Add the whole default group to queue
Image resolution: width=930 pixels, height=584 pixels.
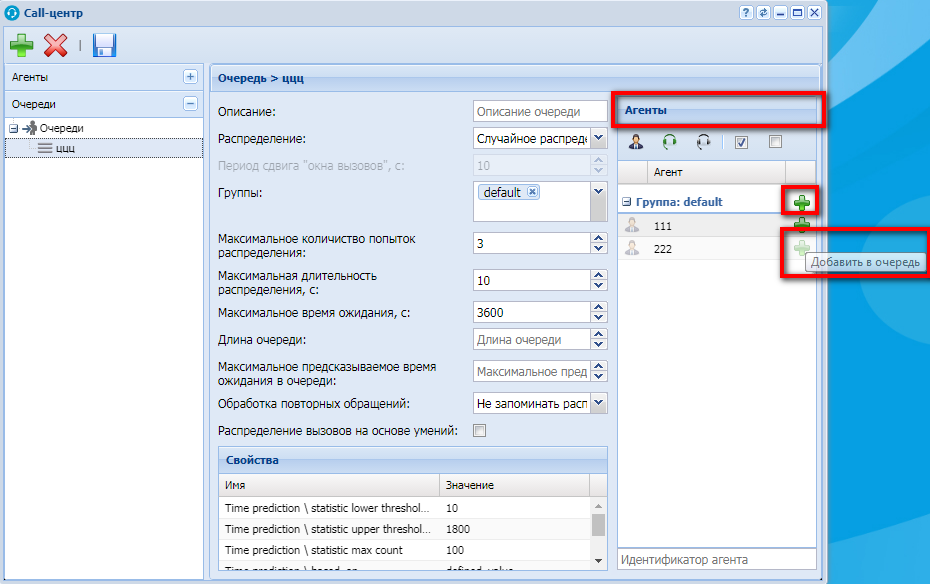point(802,203)
